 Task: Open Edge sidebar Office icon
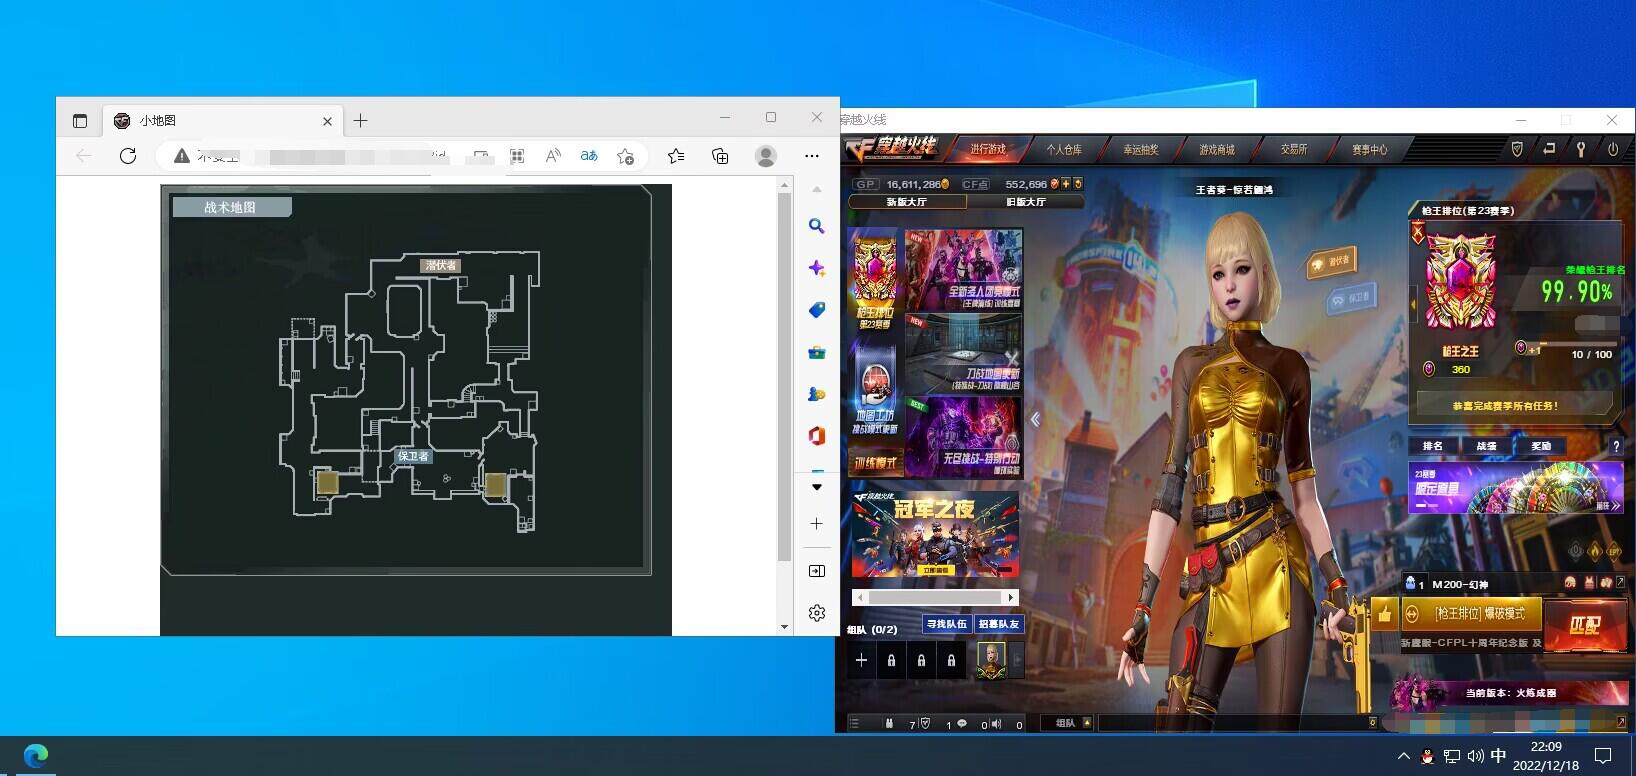[x=817, y=436]
